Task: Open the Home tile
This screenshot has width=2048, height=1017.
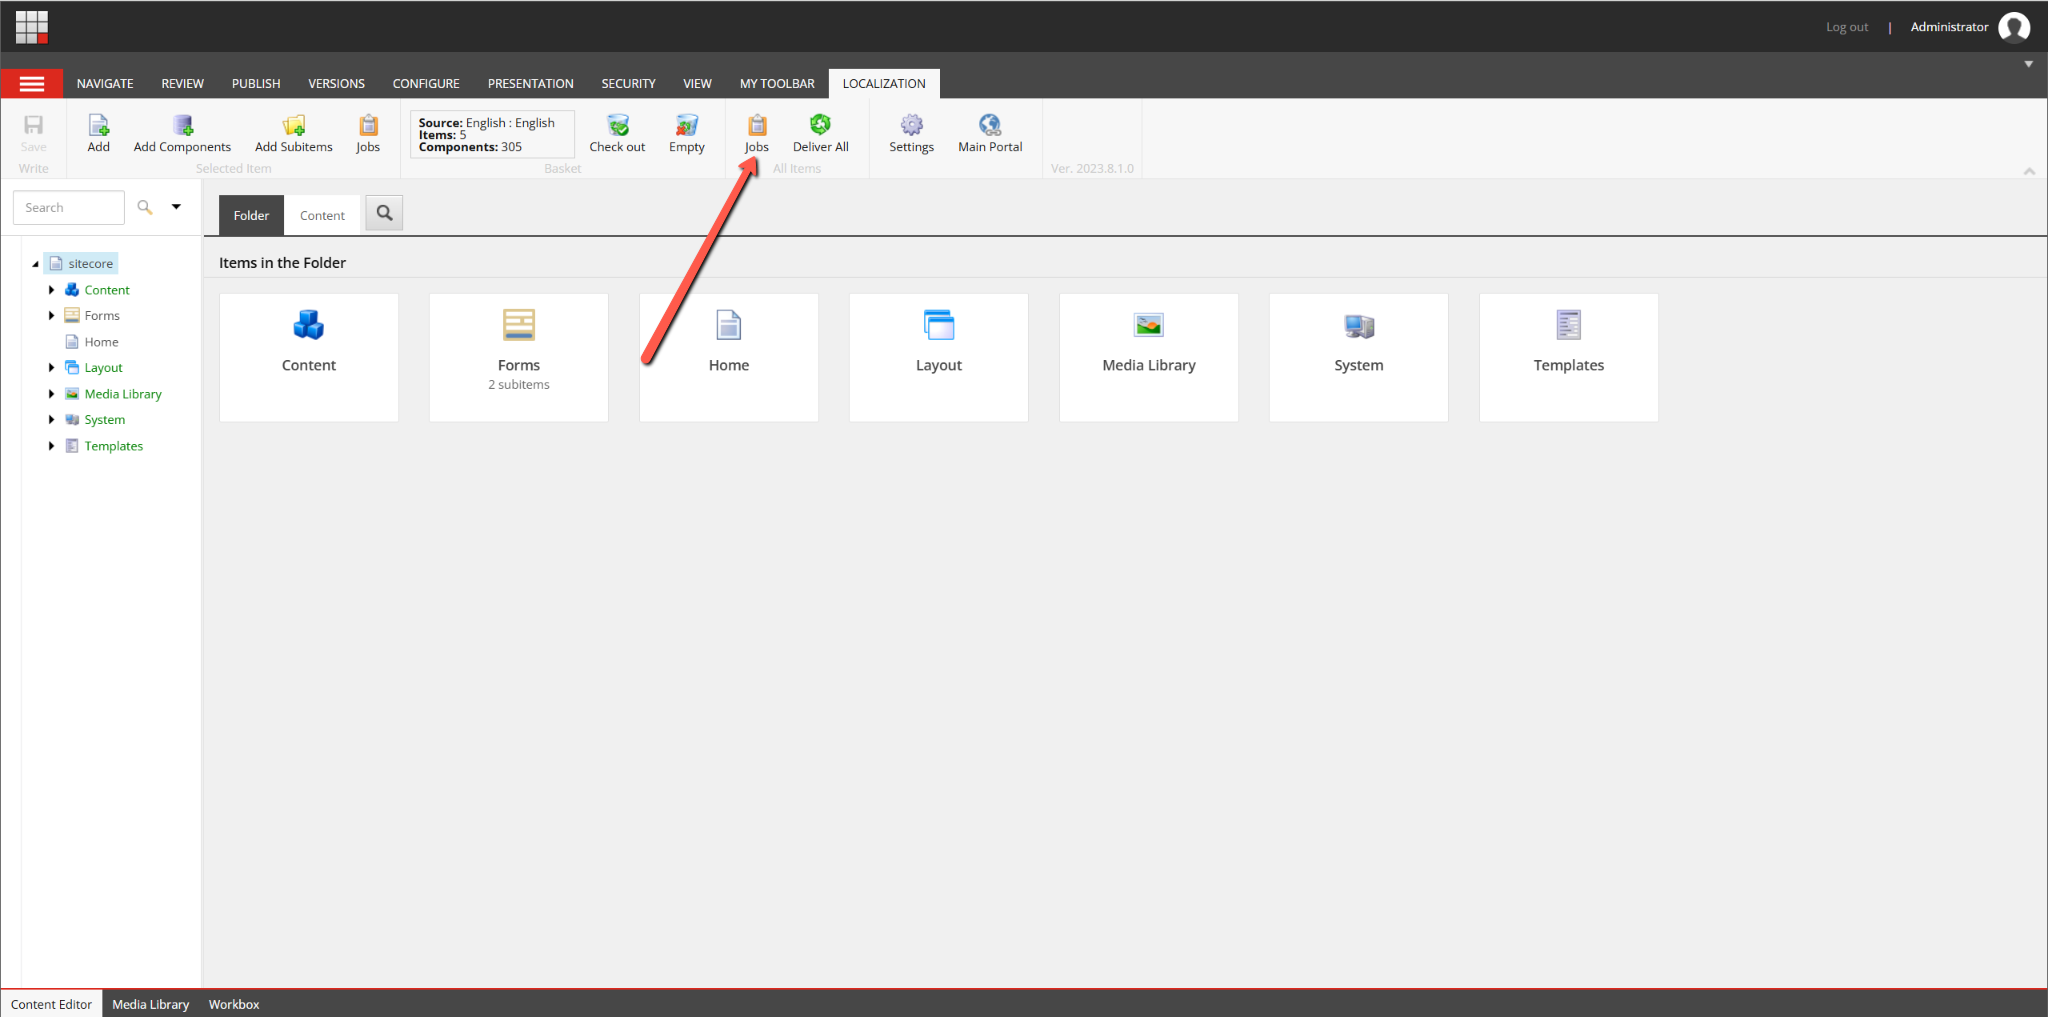Action: click(x=729, y=357)
